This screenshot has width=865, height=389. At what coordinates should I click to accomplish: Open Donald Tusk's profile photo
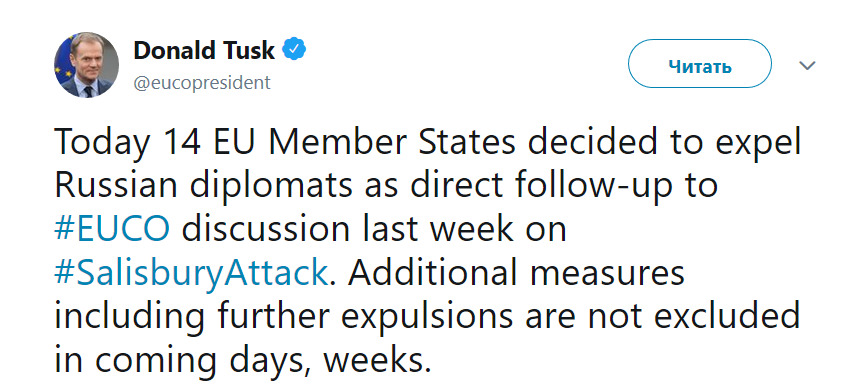click(x=86, y=65)
